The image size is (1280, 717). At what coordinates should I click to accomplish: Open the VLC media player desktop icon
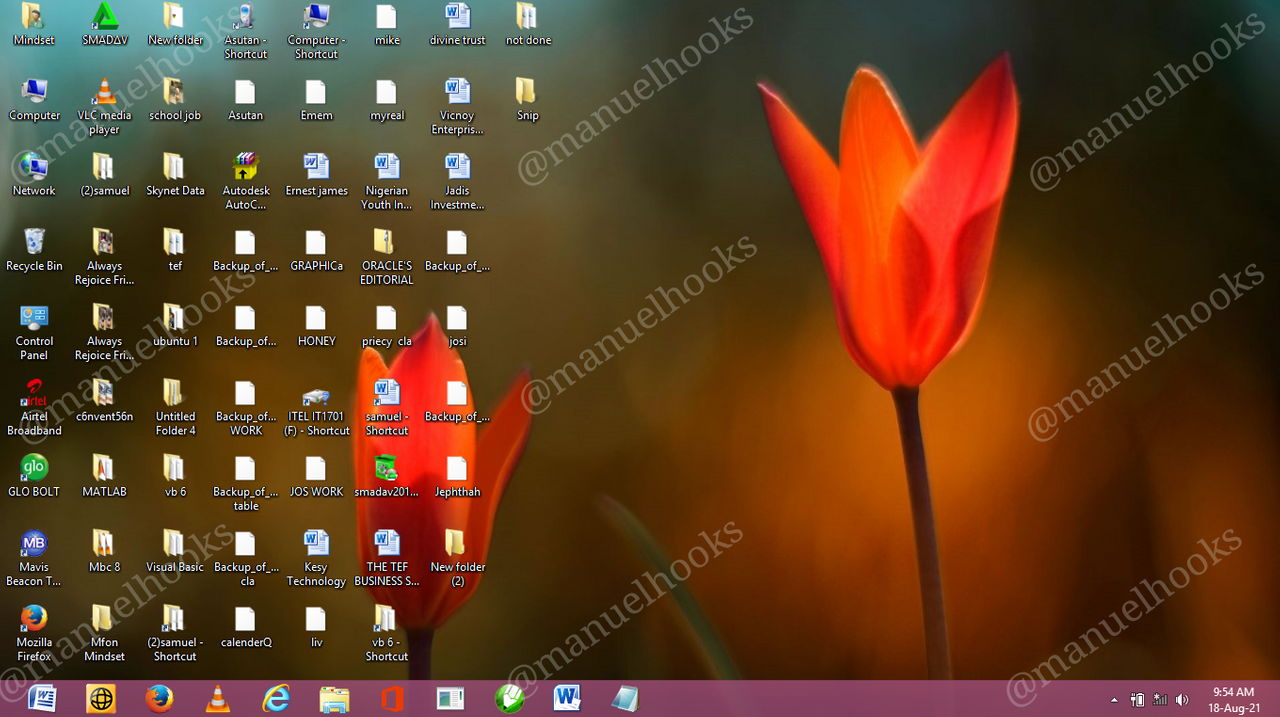pyautogui.click(x=104, y=106)
